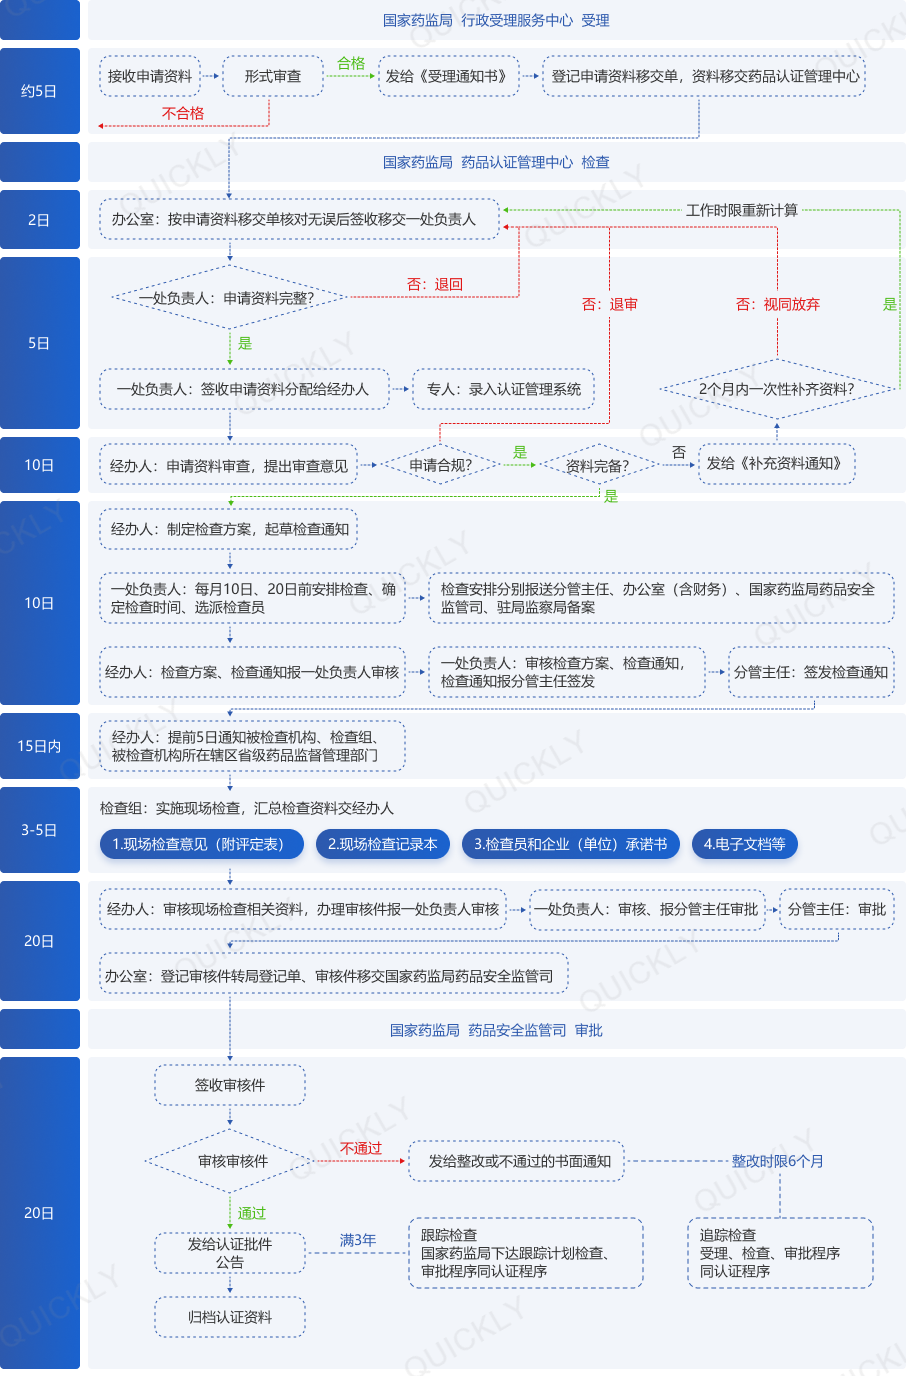Select the 归档认证资料 box

[x=230, y=1317]
